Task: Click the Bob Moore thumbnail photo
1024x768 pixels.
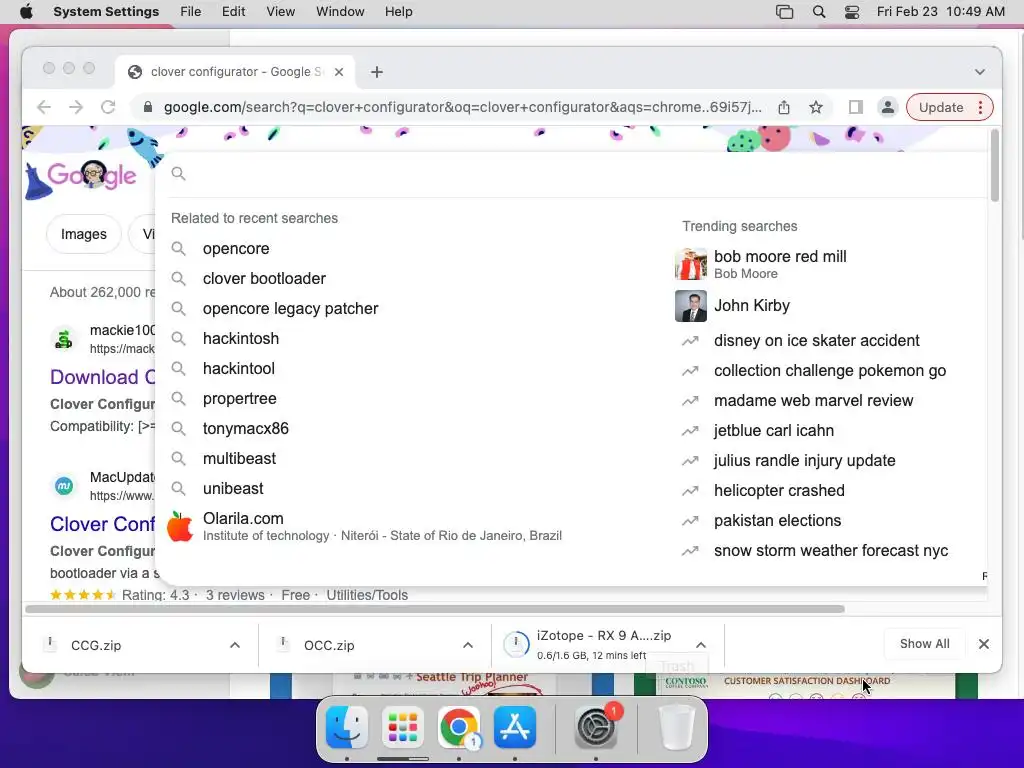Action: (691, 264)
